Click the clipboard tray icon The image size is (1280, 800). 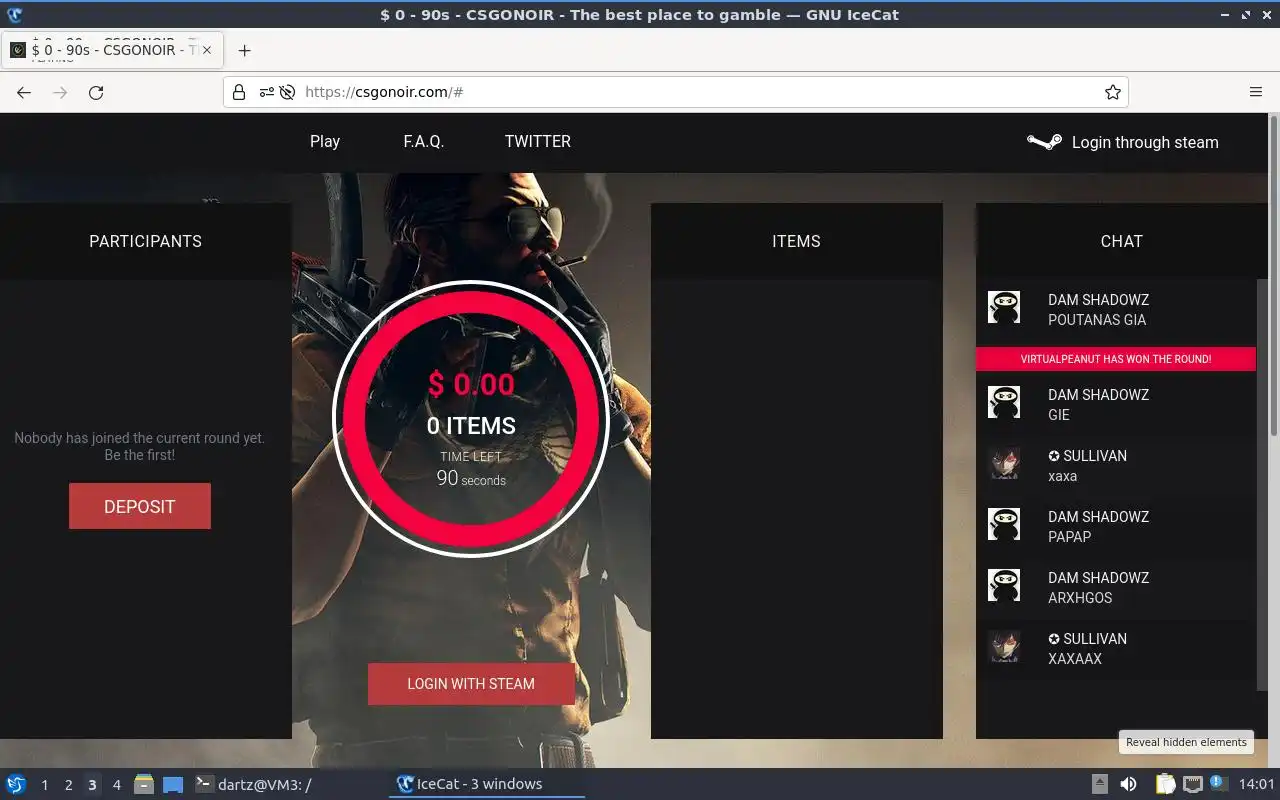pyautogui.click(x=1165, y=784)
